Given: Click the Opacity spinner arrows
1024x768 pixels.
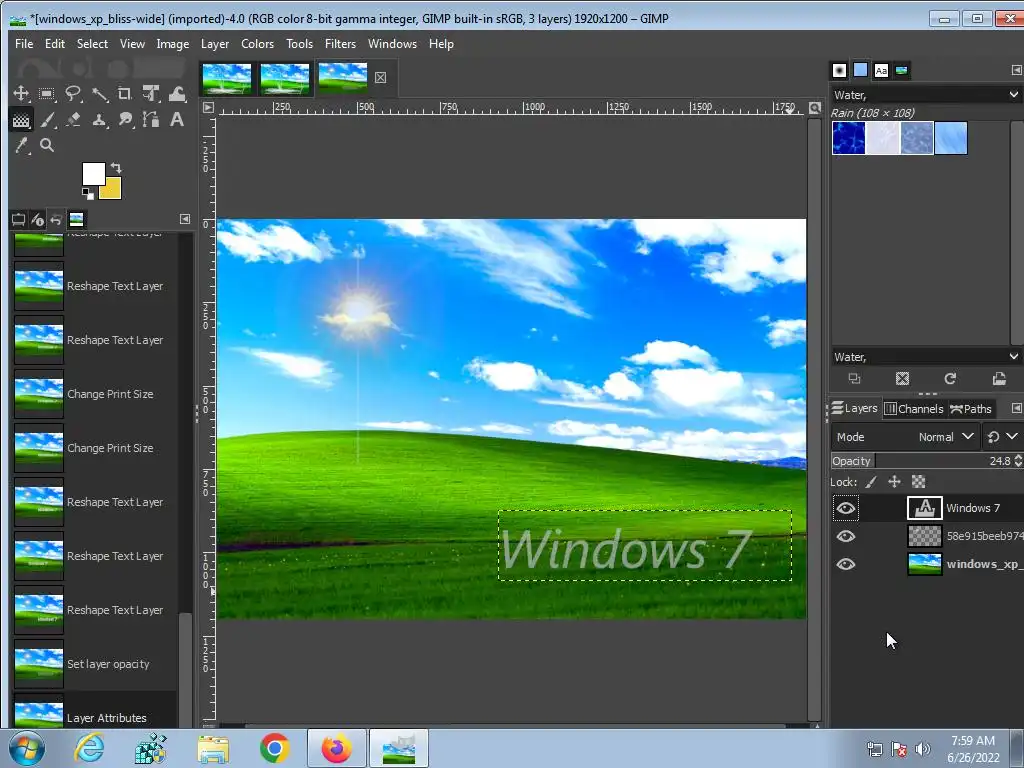Looking at the screenshot, I should click(x=1018, y=461).
